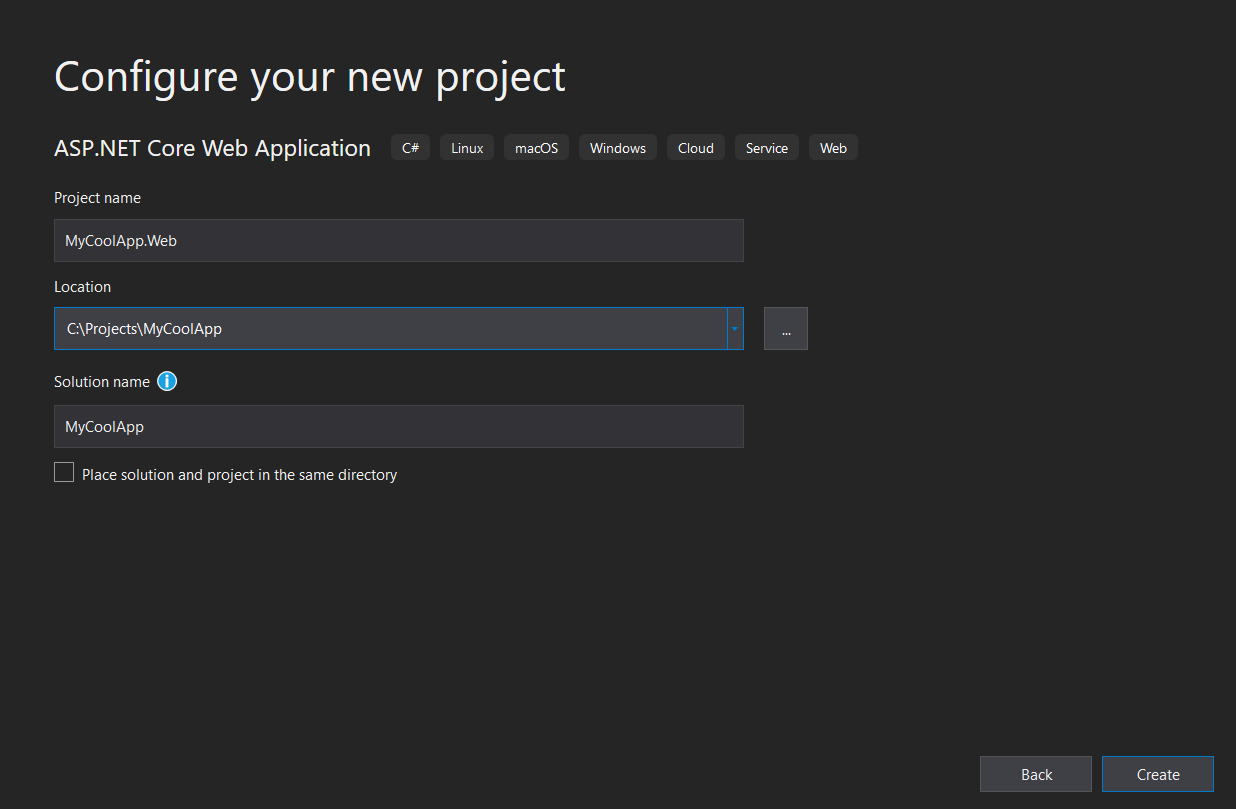
Task: Click the Solution name info icon
Action: pos(167,381)
